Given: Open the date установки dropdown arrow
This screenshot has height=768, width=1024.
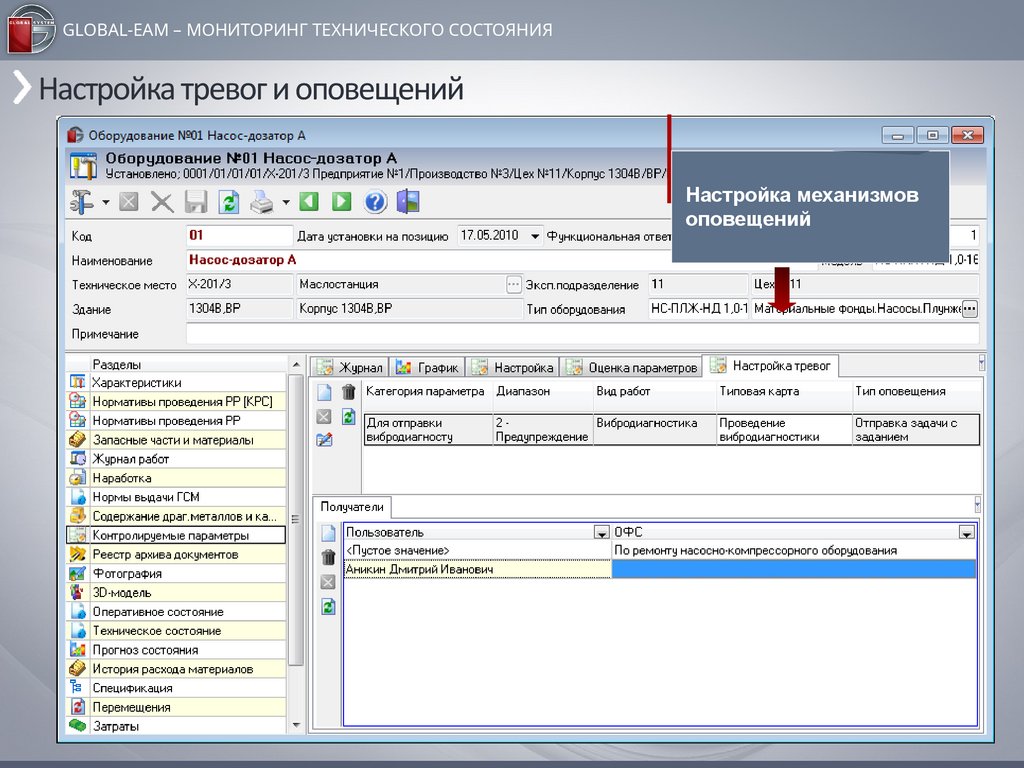Looking at the screenshot, I should click(535, 237).
